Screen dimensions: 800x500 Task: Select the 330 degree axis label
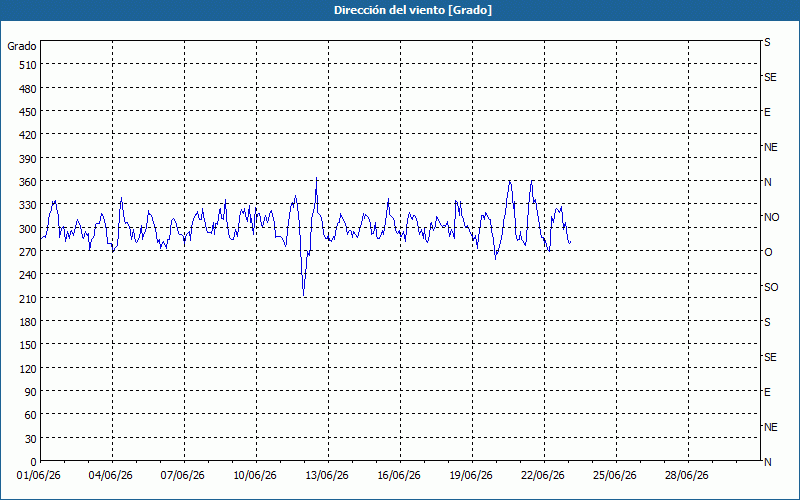tap(28, 205)
